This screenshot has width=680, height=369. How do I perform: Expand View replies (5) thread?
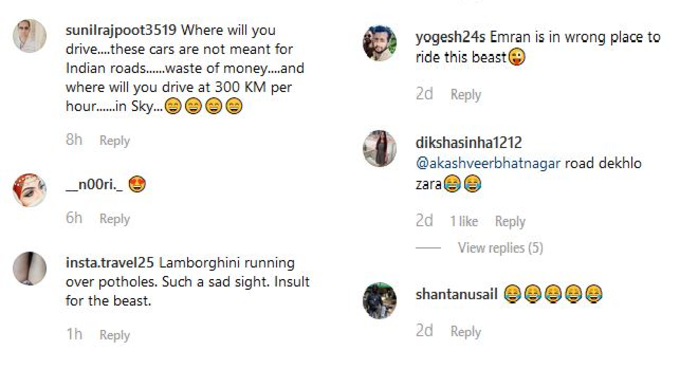tap(500, 248)
